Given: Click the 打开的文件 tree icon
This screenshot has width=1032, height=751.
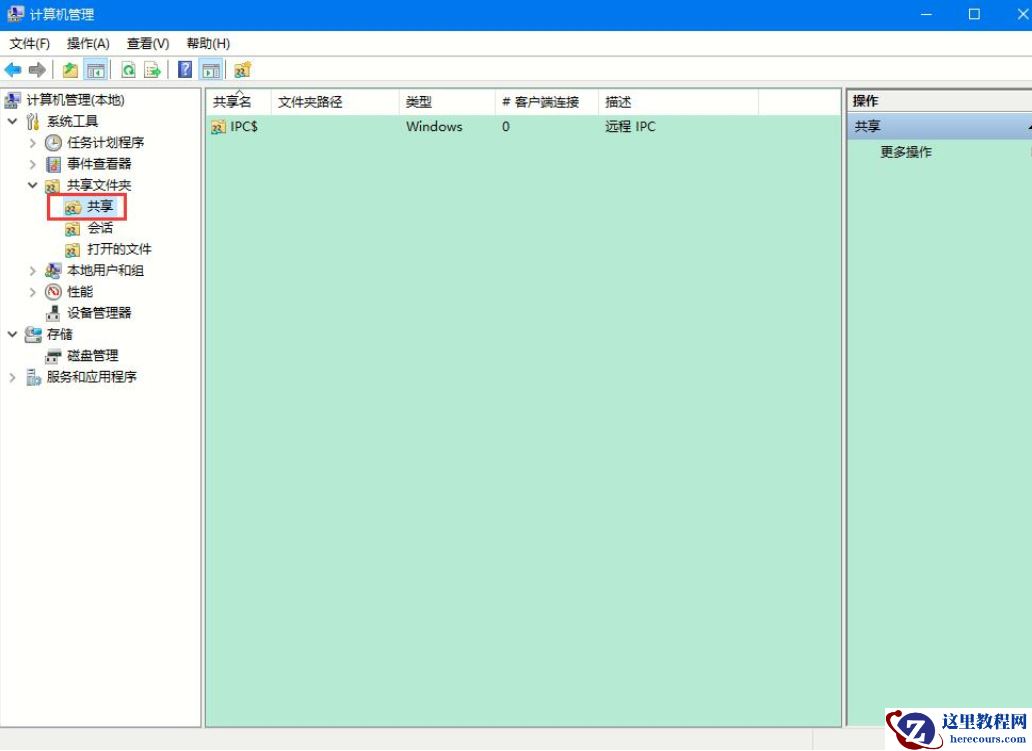Looking at the screenshot, I should pos(72,249).
